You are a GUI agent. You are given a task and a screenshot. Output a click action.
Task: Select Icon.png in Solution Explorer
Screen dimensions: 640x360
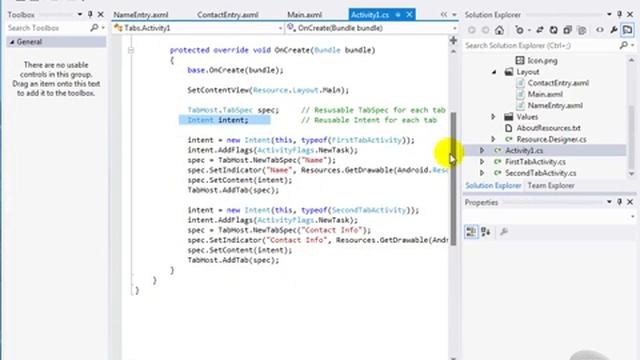[542, 60]
